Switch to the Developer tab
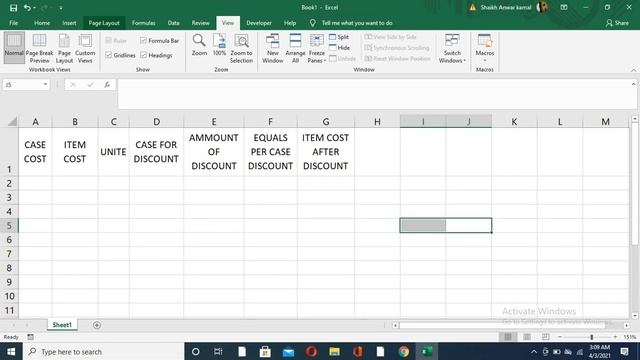The width and height of the screenshot is (640, 360). [x=259, y=23]
